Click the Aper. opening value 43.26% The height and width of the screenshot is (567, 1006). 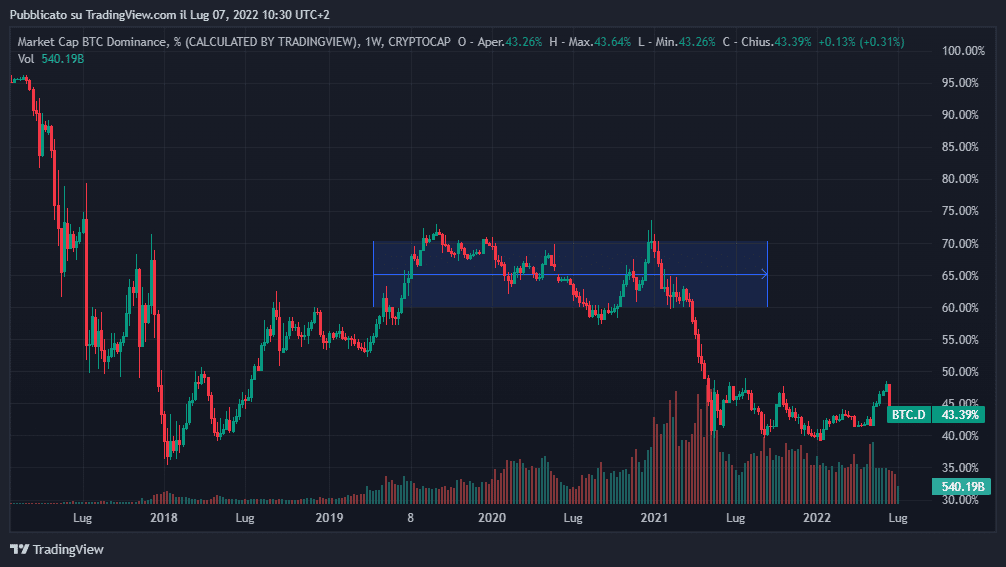click(523, 42)
